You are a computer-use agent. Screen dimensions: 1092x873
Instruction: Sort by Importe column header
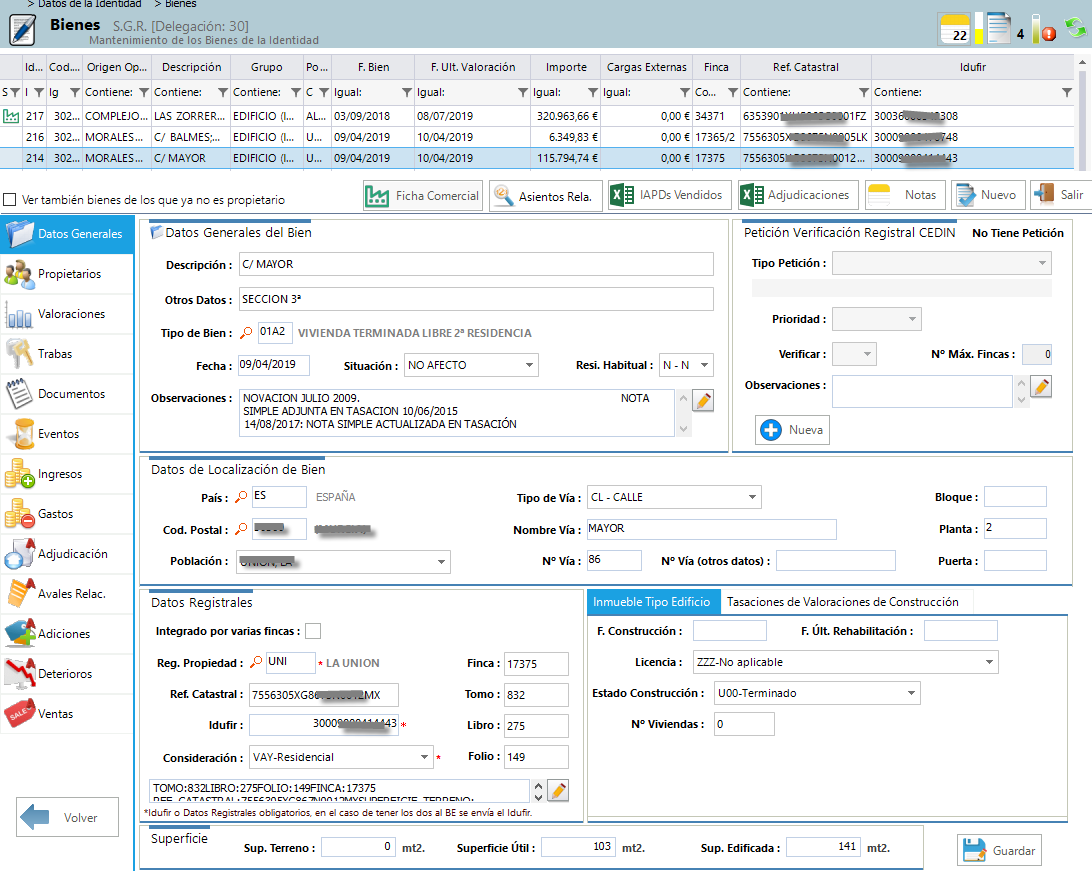click(x=566, y=68)
